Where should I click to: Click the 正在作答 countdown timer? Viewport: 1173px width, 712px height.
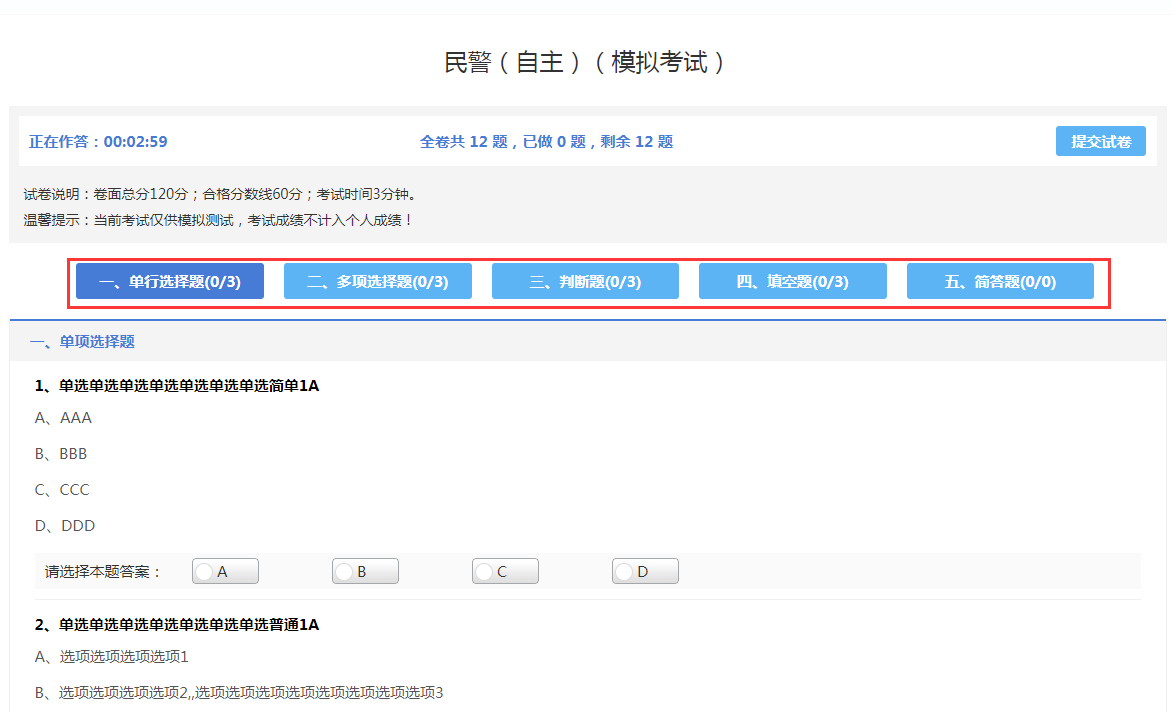point(98,142)
